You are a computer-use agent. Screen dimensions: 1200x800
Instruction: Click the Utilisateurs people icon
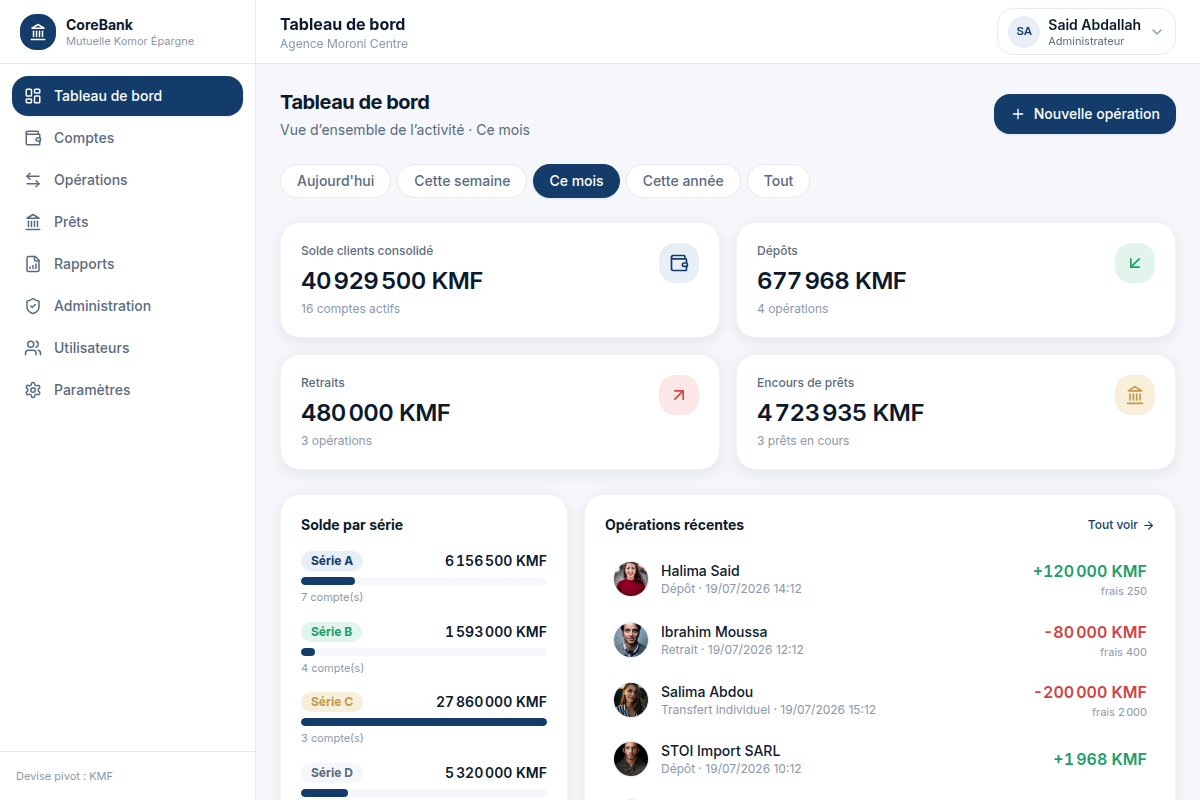[x=33, y=348]
